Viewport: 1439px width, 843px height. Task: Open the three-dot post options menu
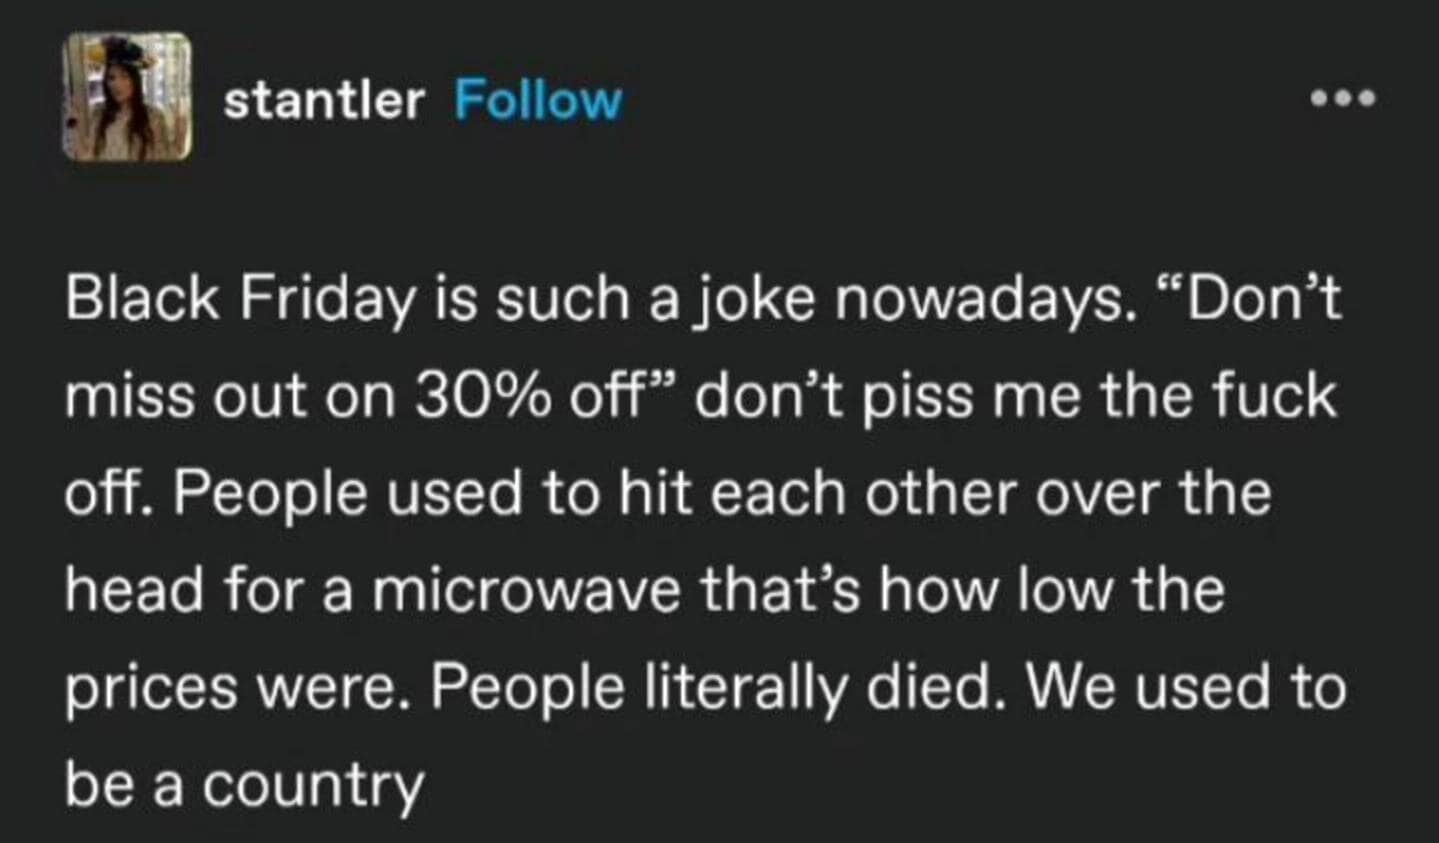(x=1344, y=99)
